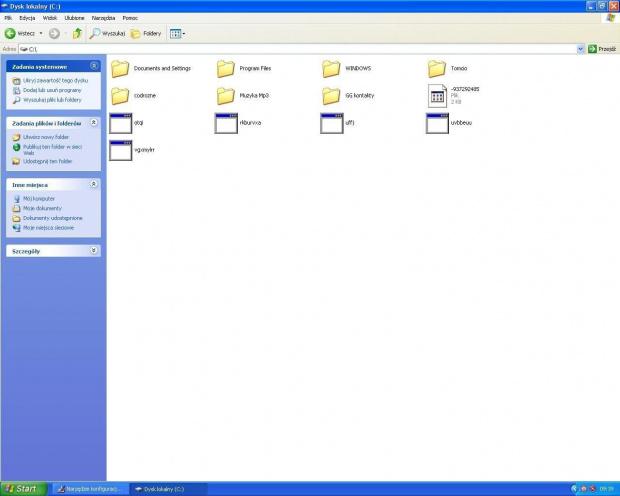Screen dimensions: 620x496
Task: Click the address bar showing C:\
Action: pyautogui.click(x=300, y=48)
